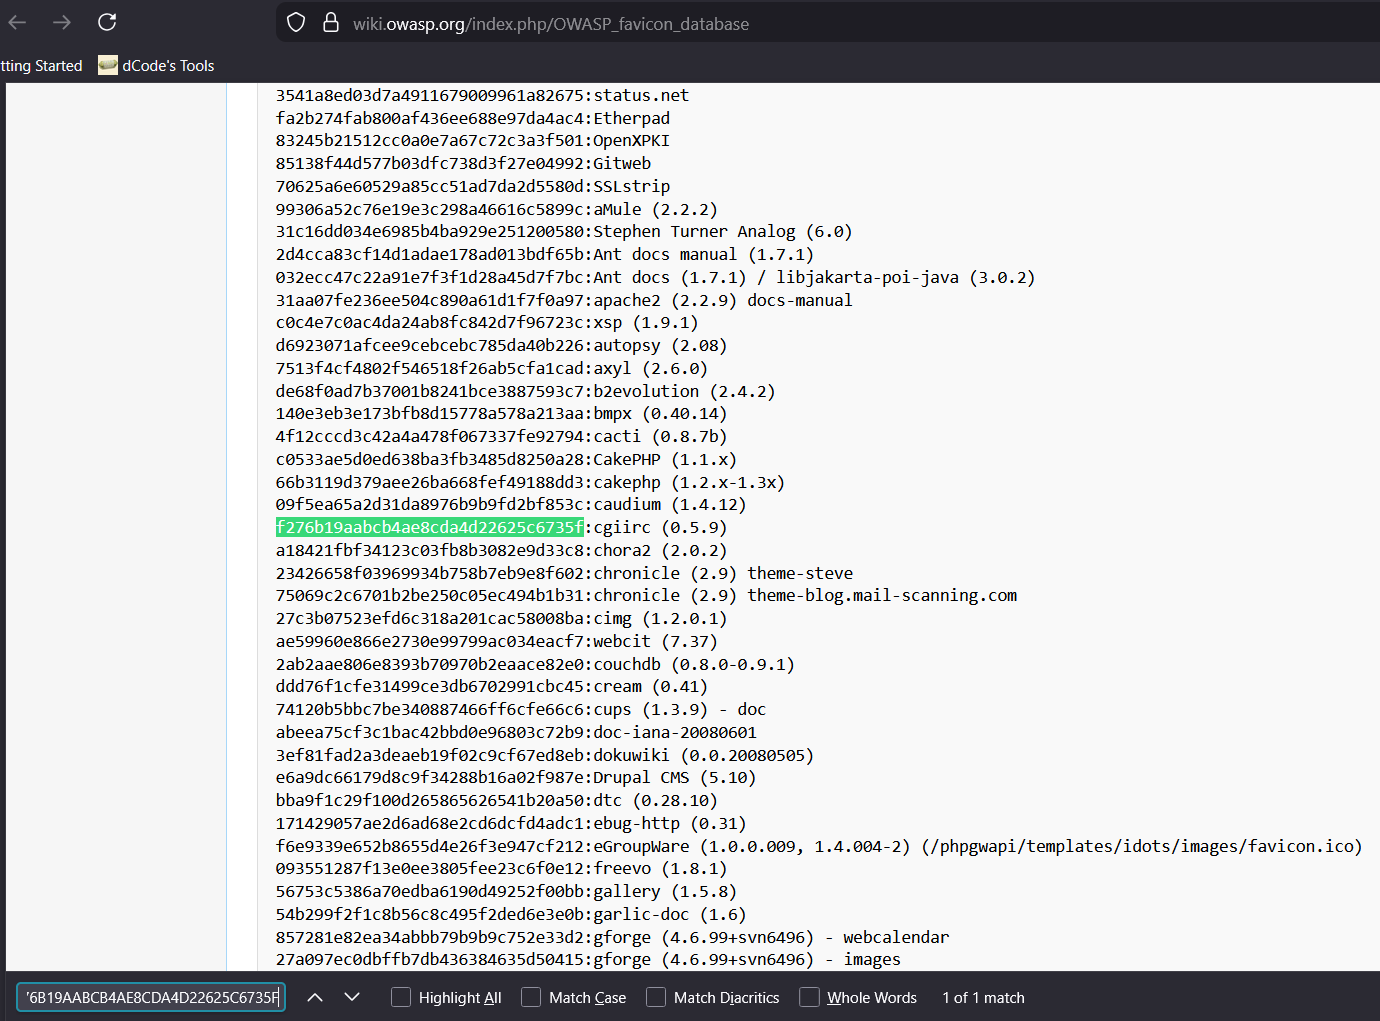Enable the Whole Words checkbox
This screenshot has width=1380, height=1021.
coord(810,998)
